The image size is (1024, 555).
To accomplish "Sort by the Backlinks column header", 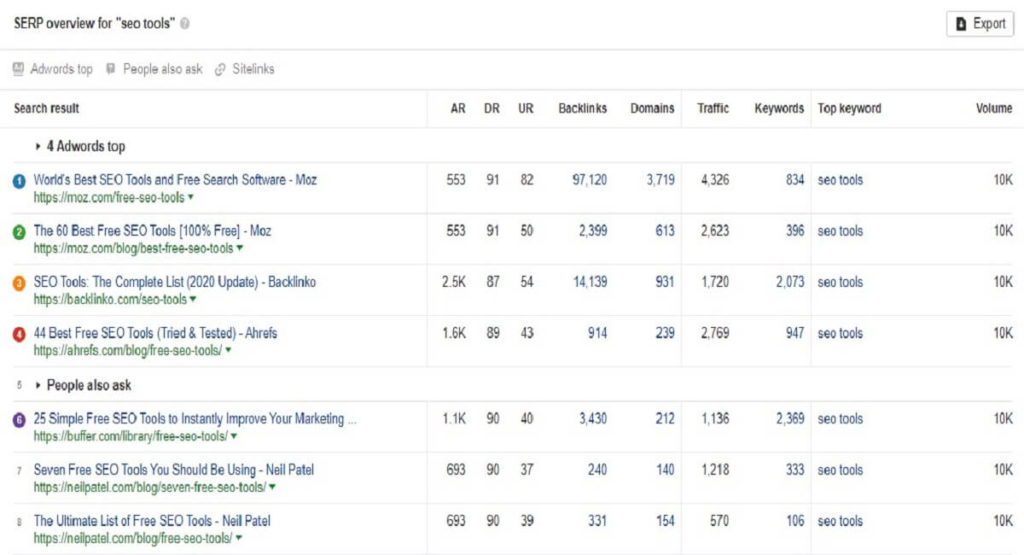I will (583, 108).
